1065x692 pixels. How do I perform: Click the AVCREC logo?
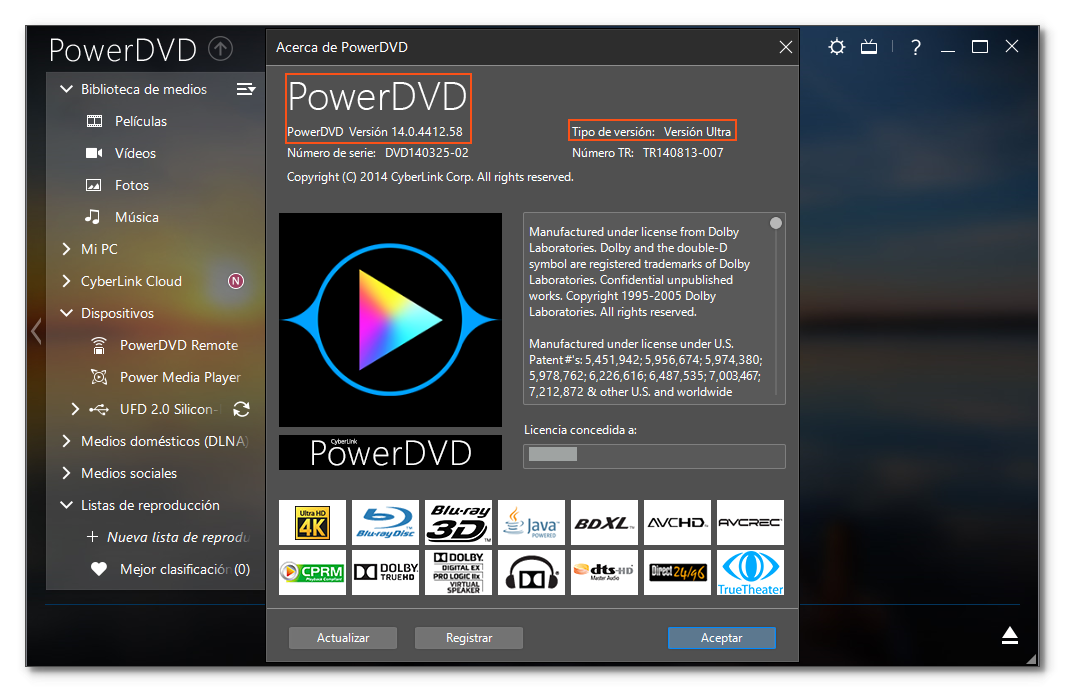[x=751, y=522]
